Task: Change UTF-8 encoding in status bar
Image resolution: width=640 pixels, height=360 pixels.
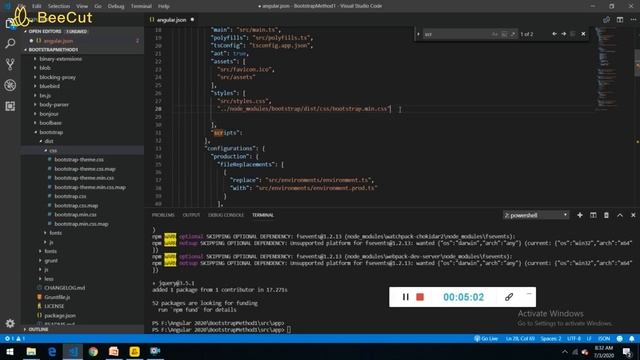Action: coord(574,339)
